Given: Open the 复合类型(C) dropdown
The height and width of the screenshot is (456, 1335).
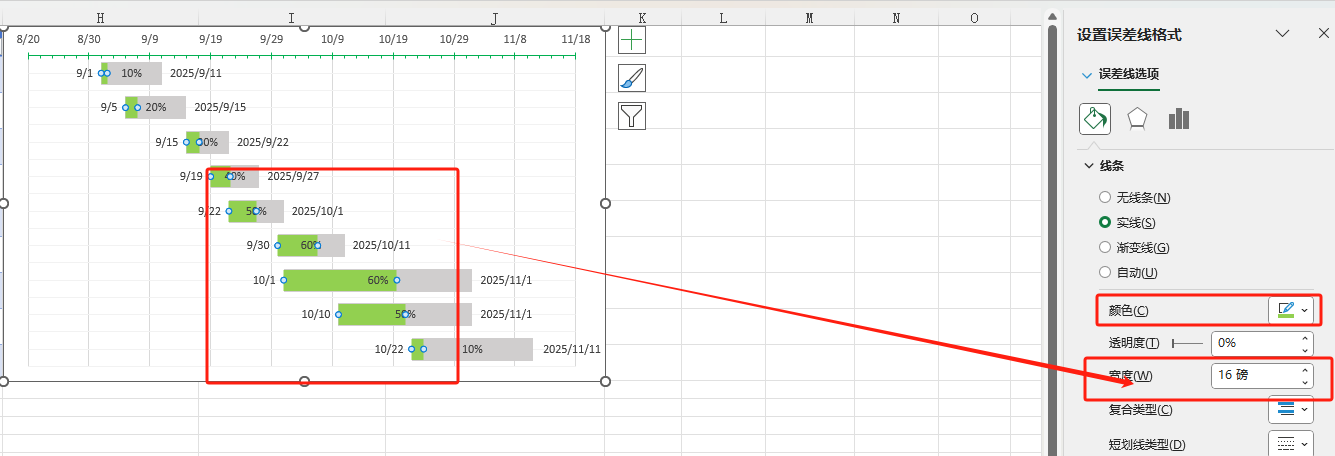Looking at the screenshot, I should coord(1291,409).
